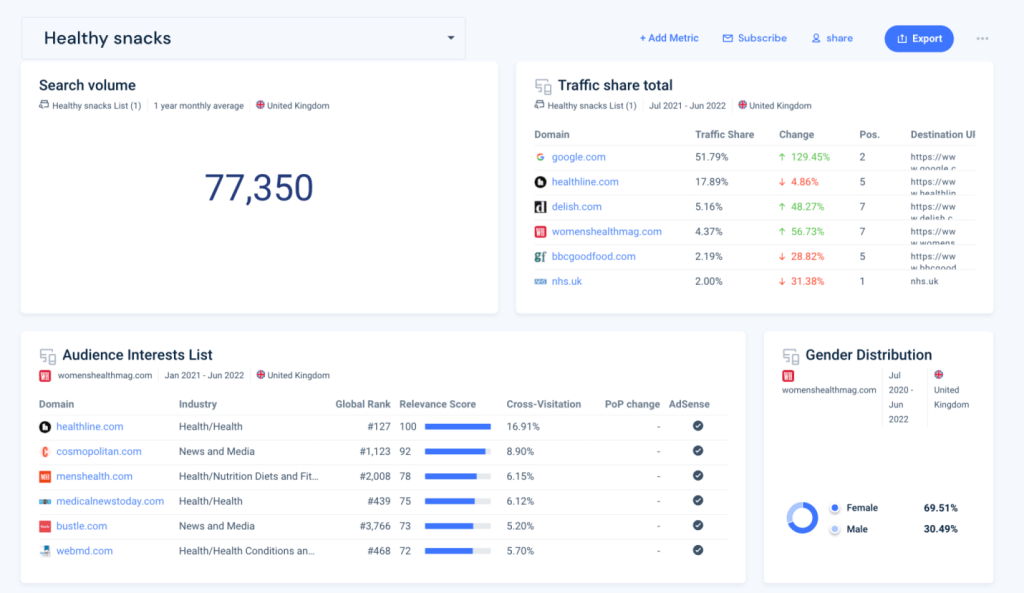This screenshot has width=1024, height=593.
Task: Open menshealth.com domain link
Action: coord(94,477)
